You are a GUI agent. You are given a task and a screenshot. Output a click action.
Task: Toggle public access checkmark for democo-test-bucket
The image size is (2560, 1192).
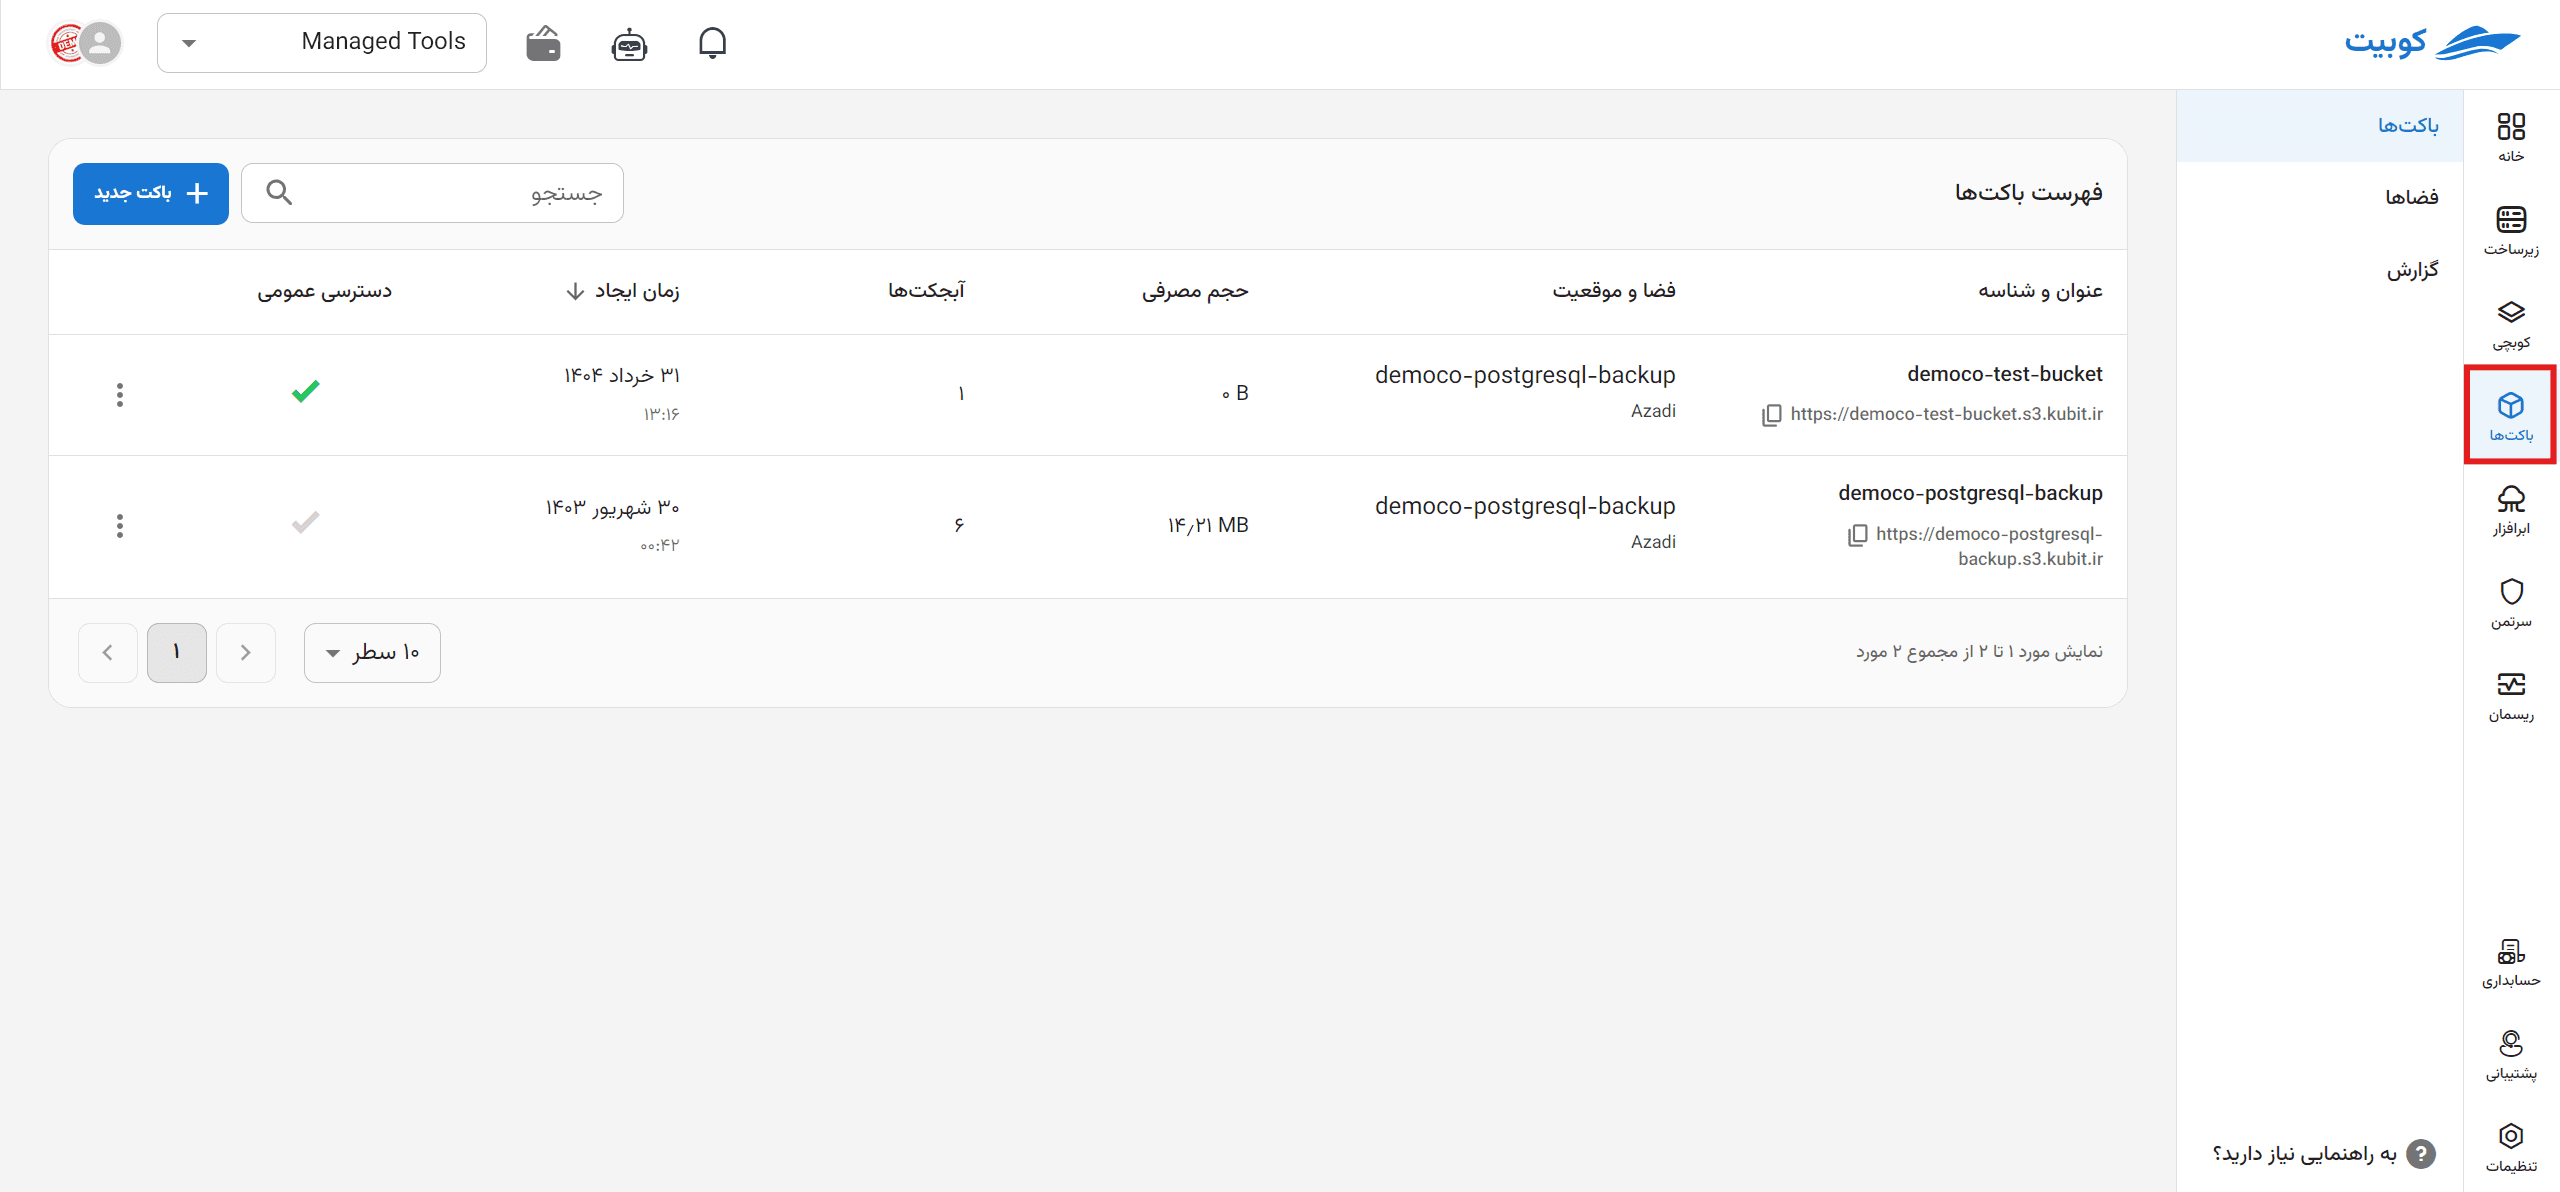pos(305,391)
